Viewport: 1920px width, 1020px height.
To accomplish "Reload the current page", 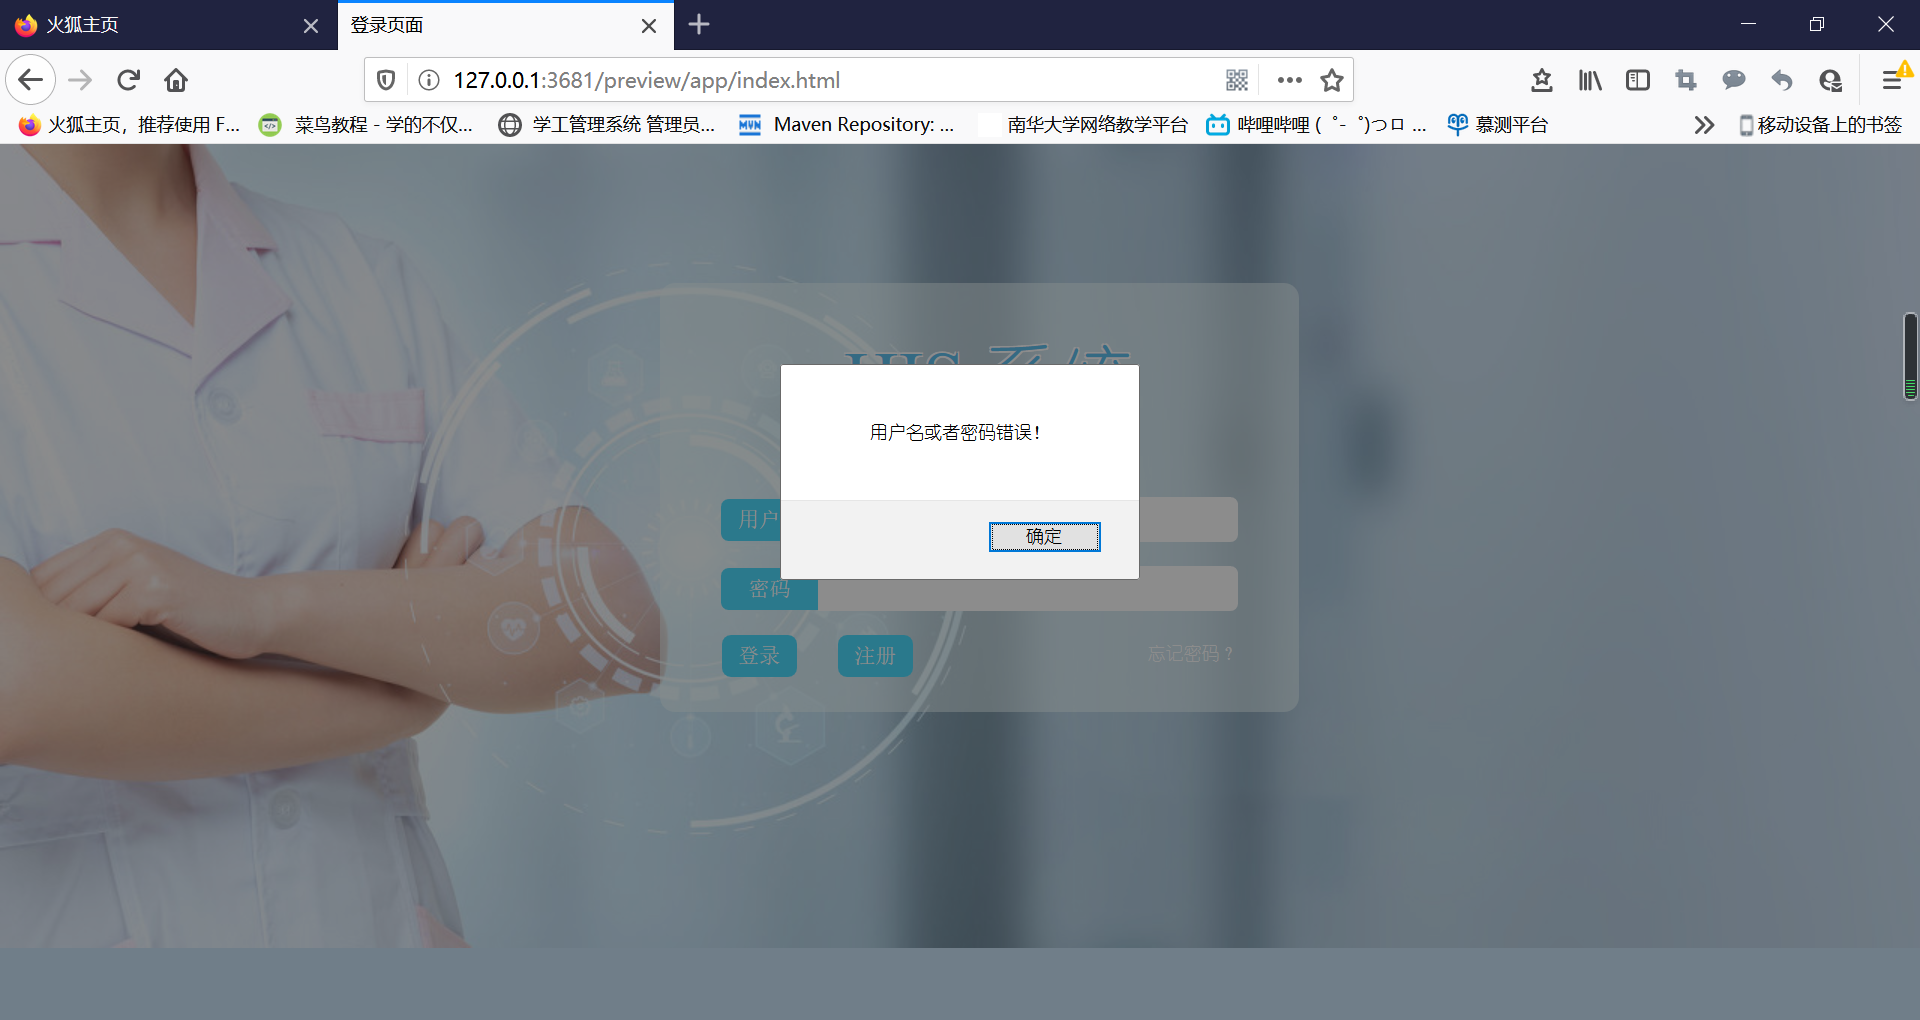I will [x=128, y=80].
